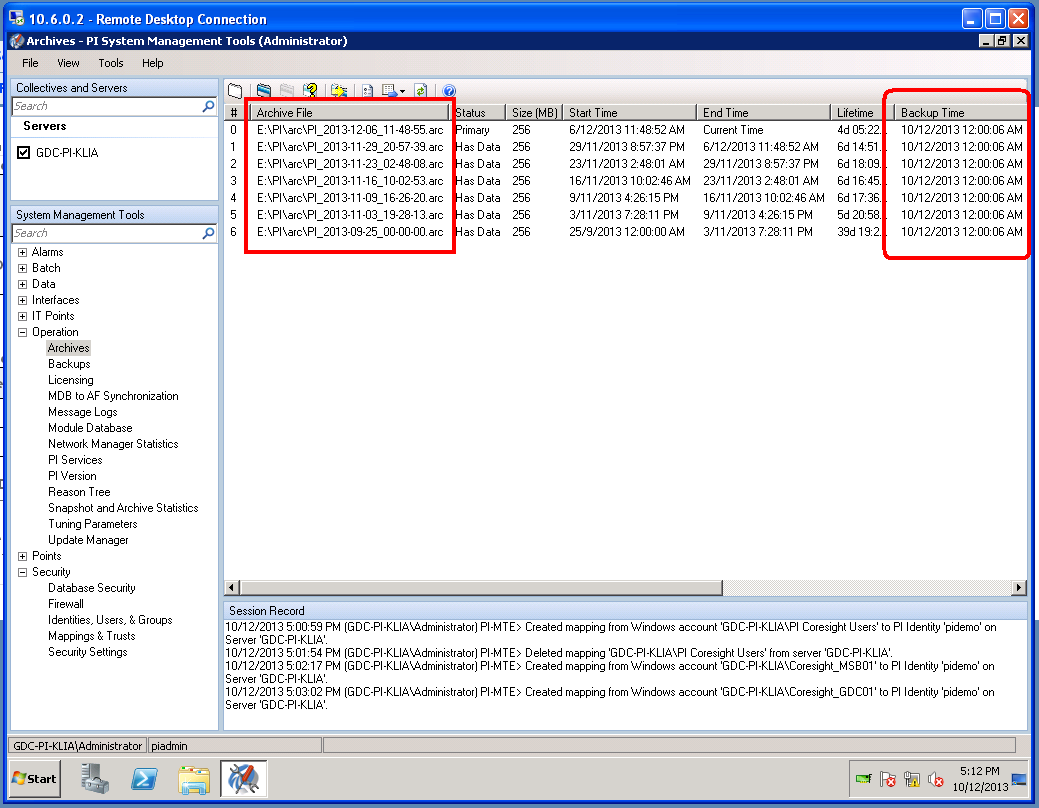
Task: Click the Windows Start button
Action: [x=32, y=778]
